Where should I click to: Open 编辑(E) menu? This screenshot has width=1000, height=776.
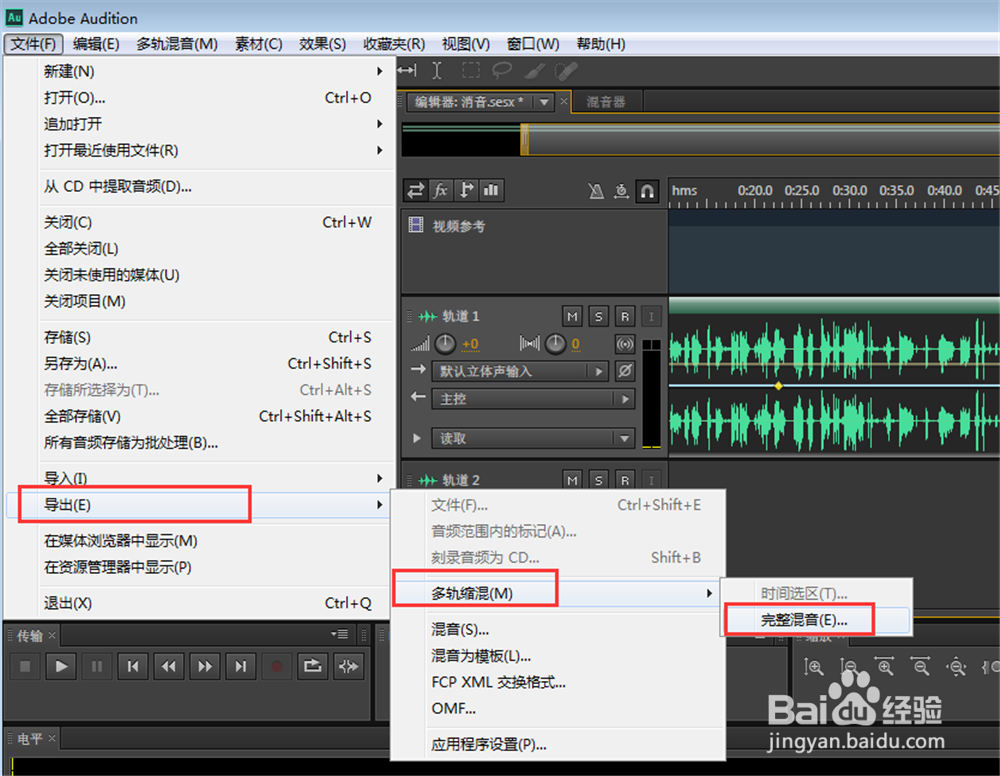coord(96,44)
